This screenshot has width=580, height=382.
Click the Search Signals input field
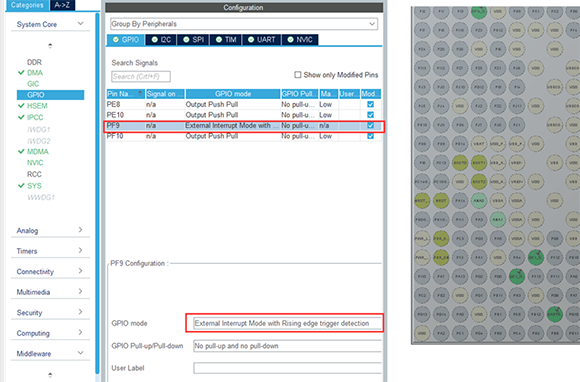point(141,77)
